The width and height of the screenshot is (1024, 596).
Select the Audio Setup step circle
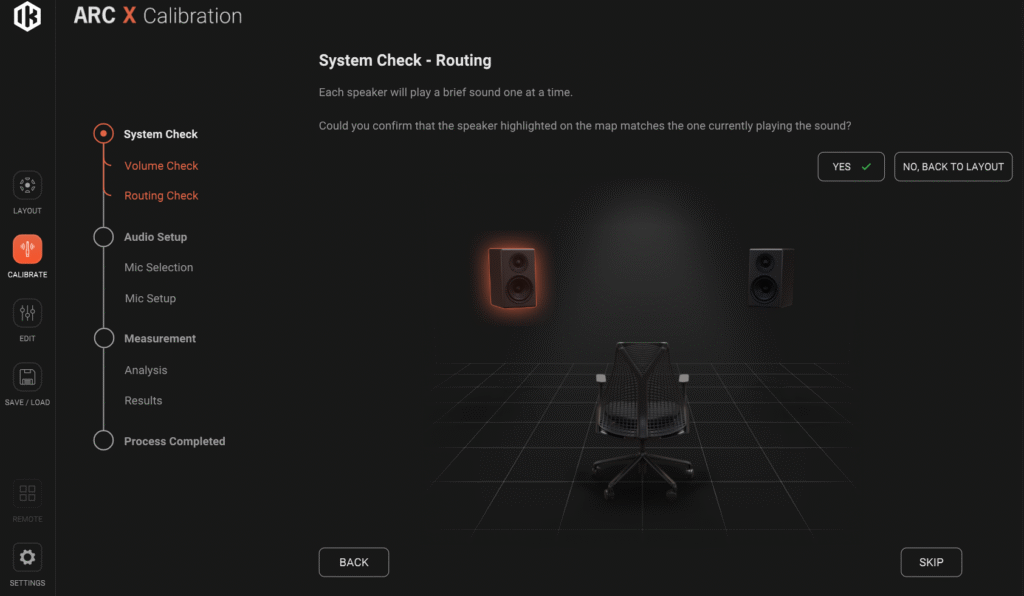(x=103, y=237)
